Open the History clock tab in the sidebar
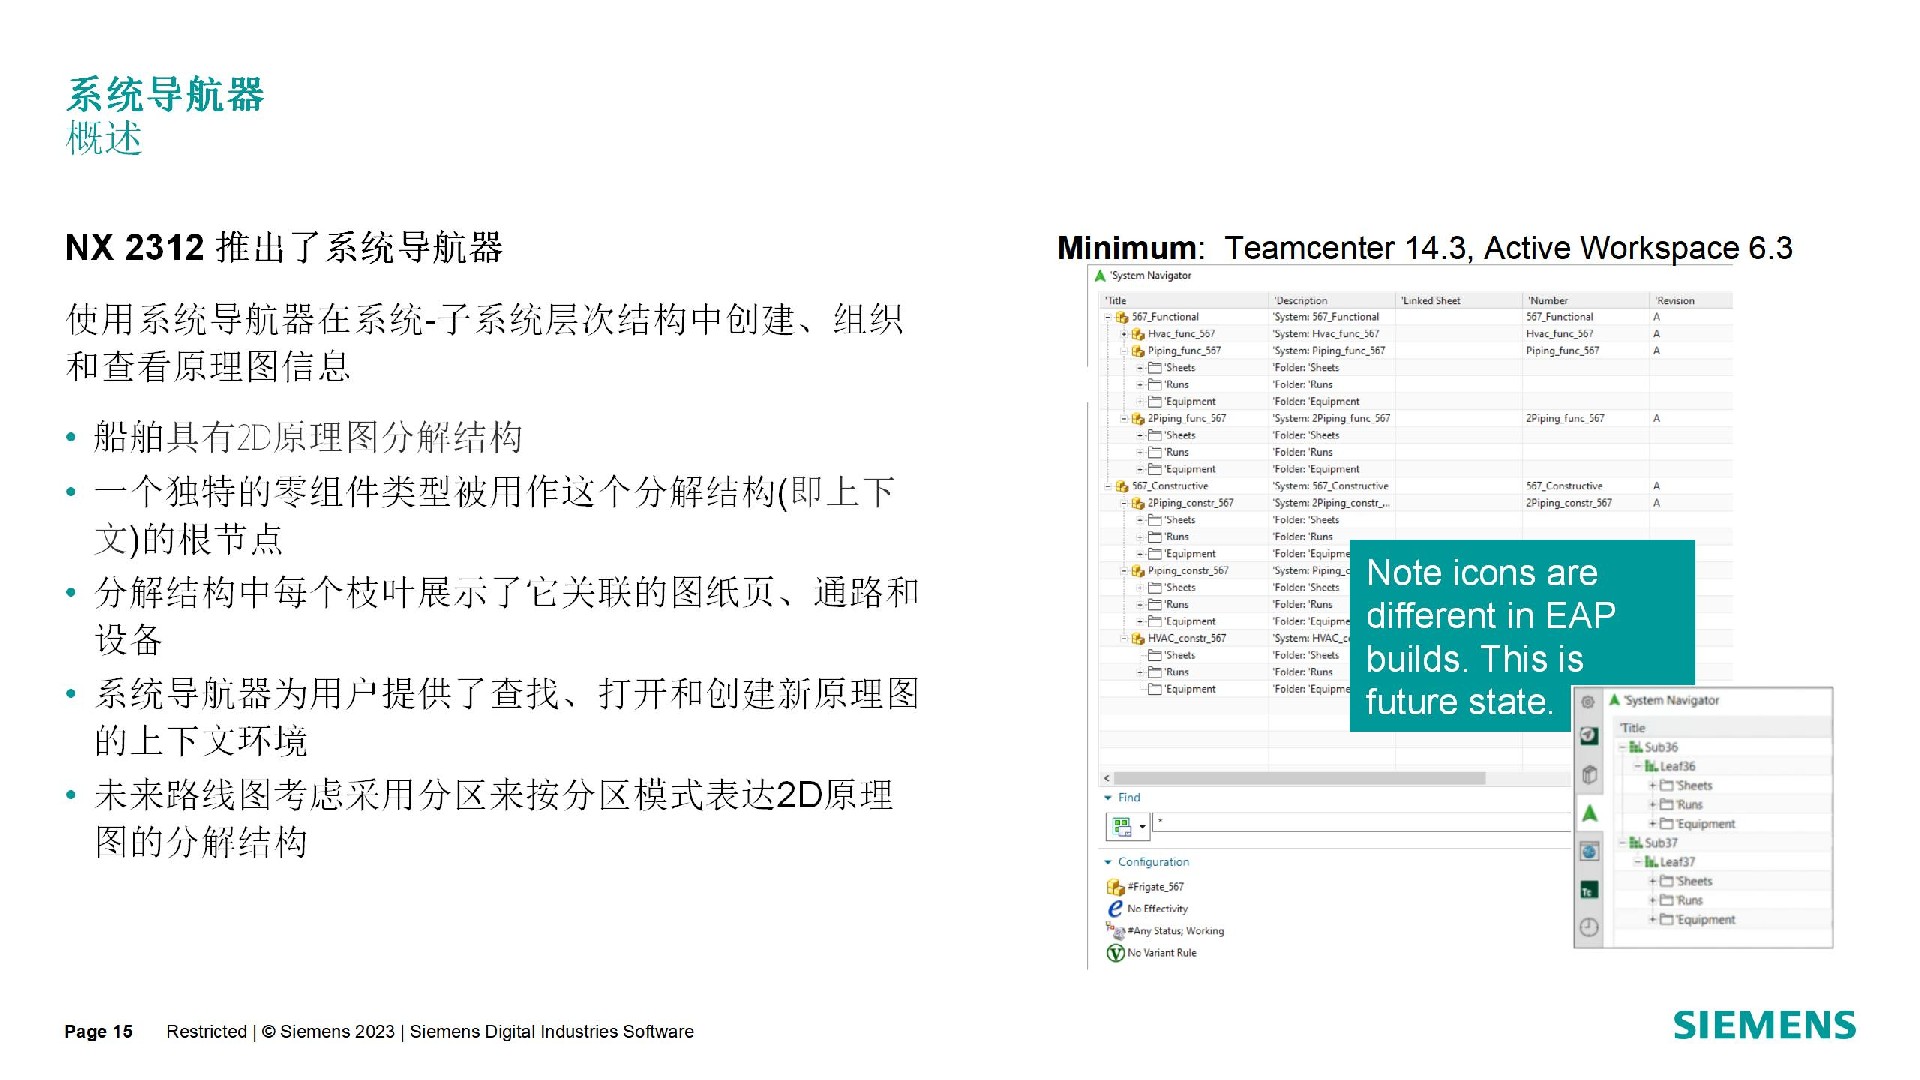The width and height of the screenshot is (1920, 1080). (1589, 928)
